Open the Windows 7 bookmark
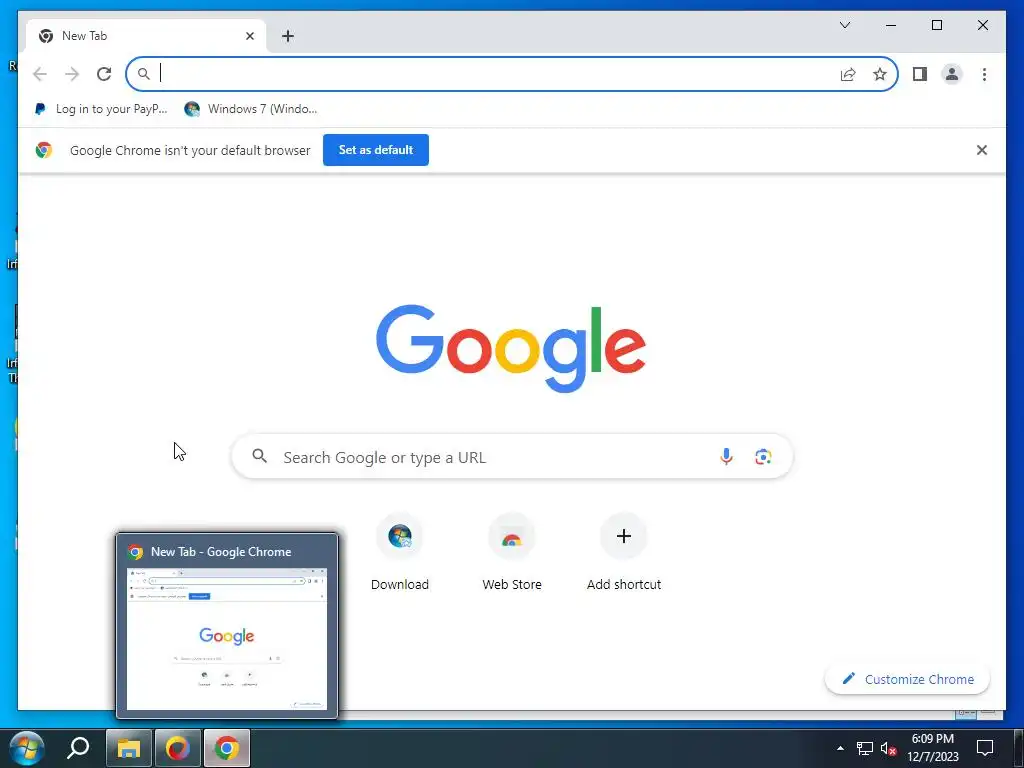The image size is (1024, 768). pos(251,109)
